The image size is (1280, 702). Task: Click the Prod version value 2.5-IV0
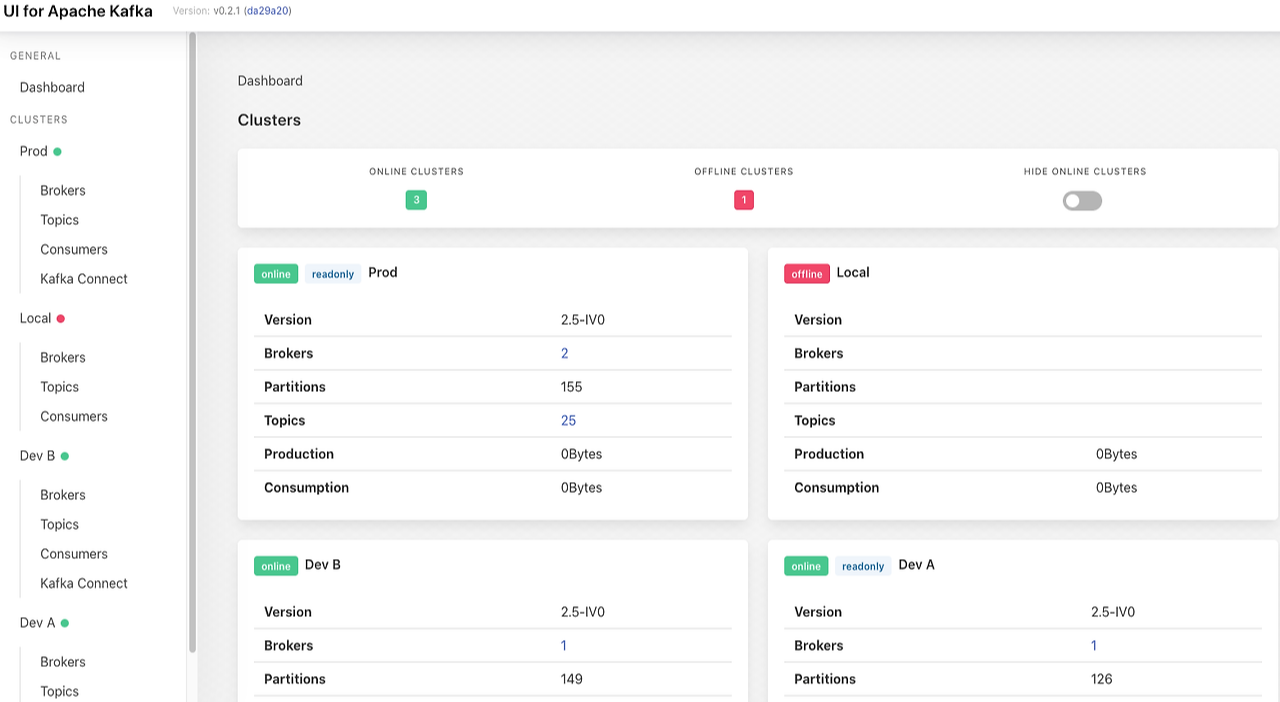click(583, 320)
